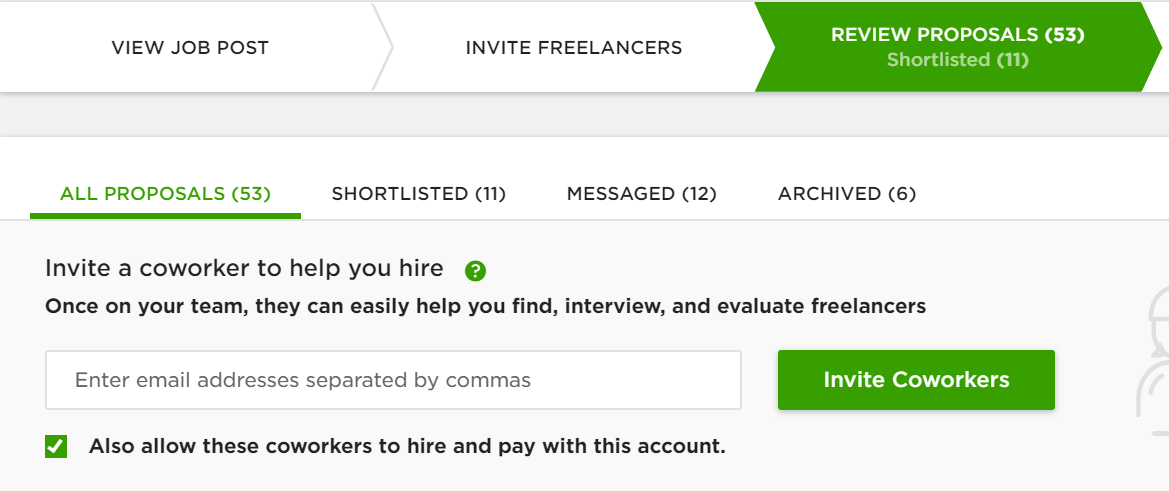This screenshot has height=491, width=1169.
Task: Open the Archived (6) tab
Action: (846, 193)
